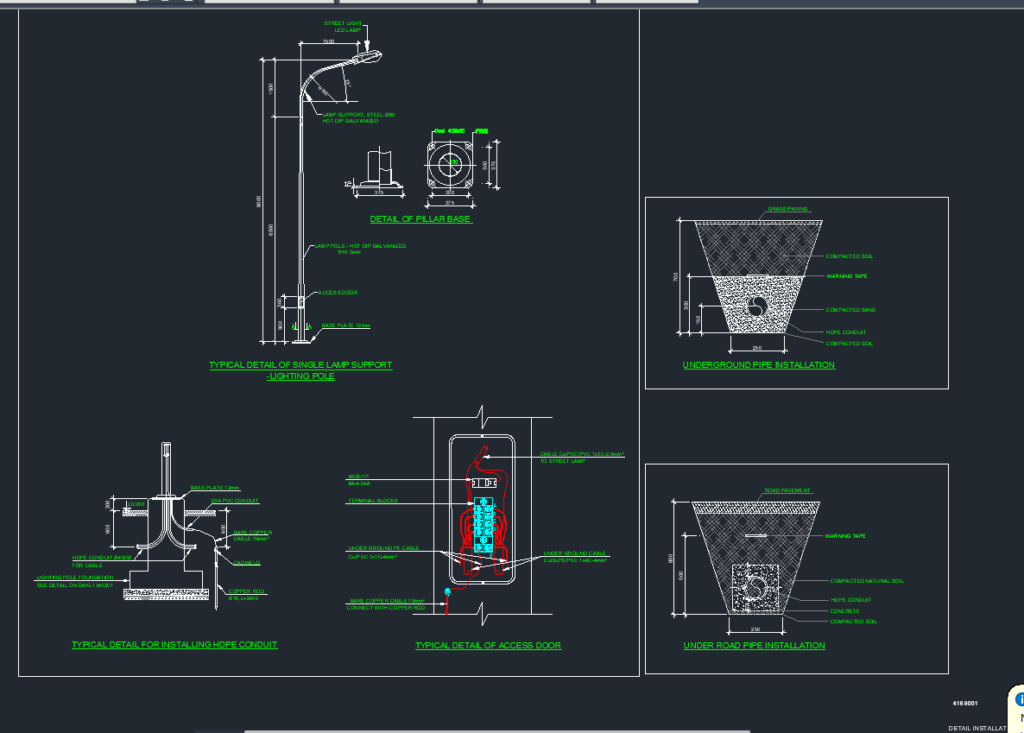Select the 'Typical Detail for Installing HDPE Conduit' title
The width and height of the screenshot is (1024, 733).
tap(174, 645)
